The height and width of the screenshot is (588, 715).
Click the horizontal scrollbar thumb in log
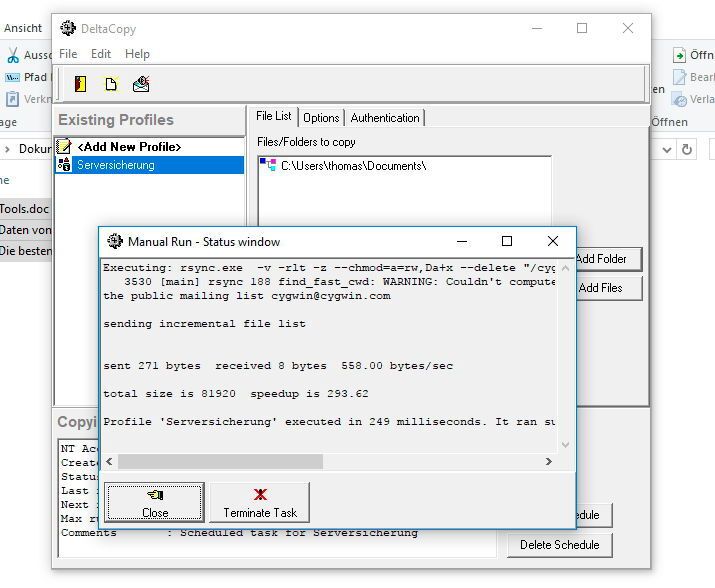click(220, 462)
